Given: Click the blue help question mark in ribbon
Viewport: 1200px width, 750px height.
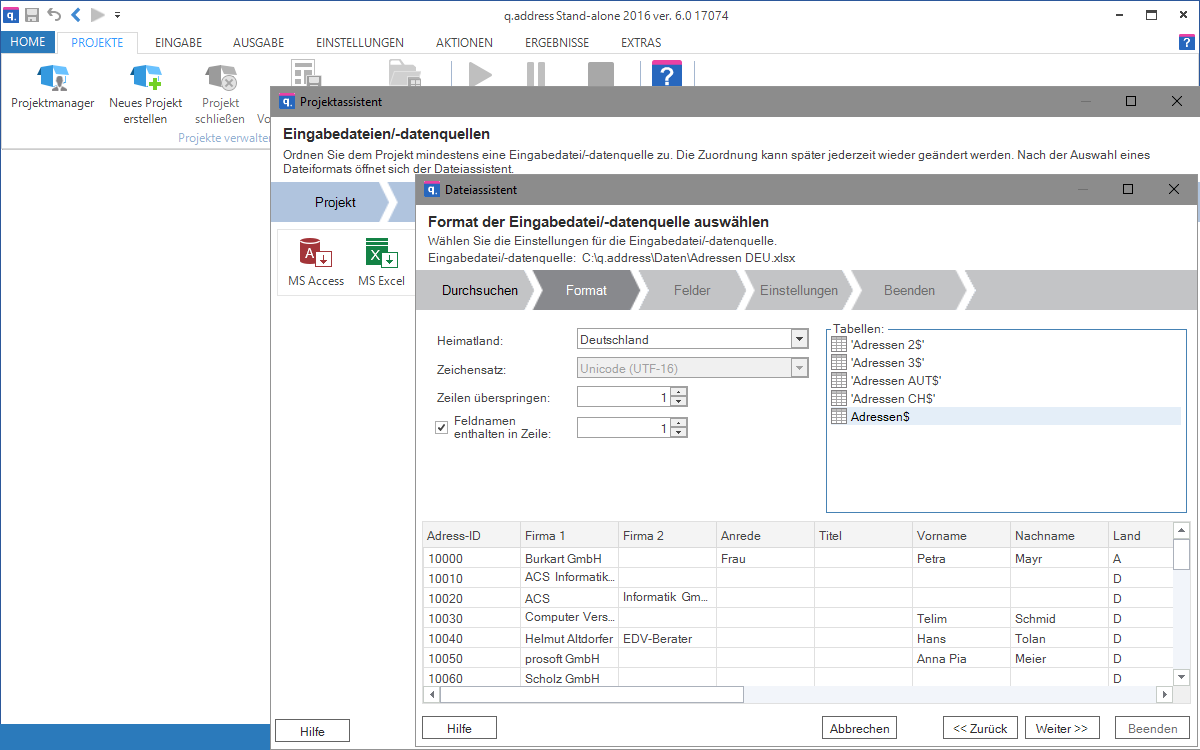Looking at the screenshot, I should coord(667,75).
